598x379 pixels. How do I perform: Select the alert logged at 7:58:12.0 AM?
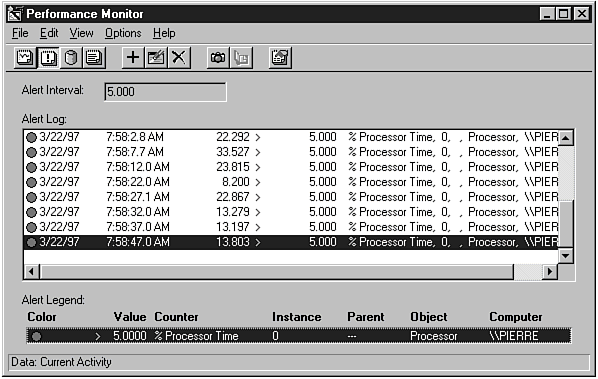291,167
